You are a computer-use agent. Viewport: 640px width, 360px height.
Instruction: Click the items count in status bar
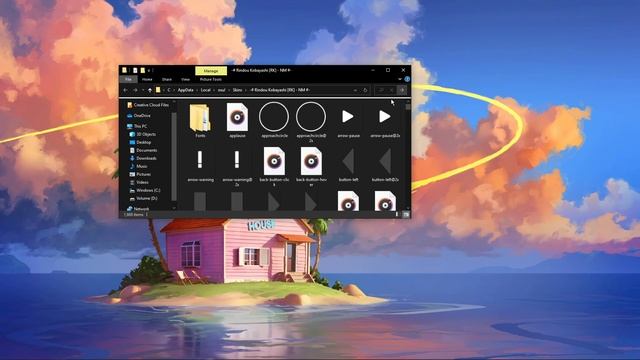[x=133, y=214]
